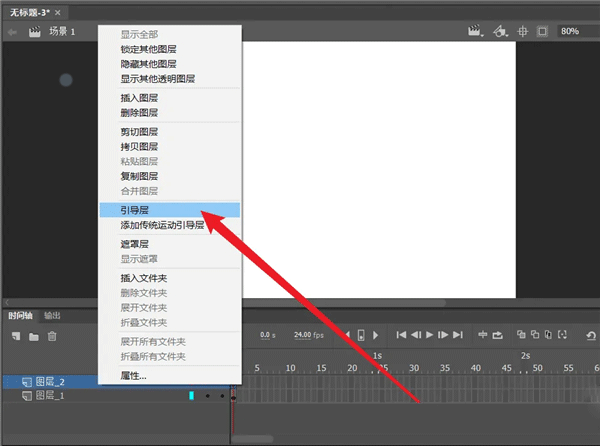This screenshot has height=446, width=600.
Task: Toggle the 图层_1 colored outline indicator
Action: [191, 396]
